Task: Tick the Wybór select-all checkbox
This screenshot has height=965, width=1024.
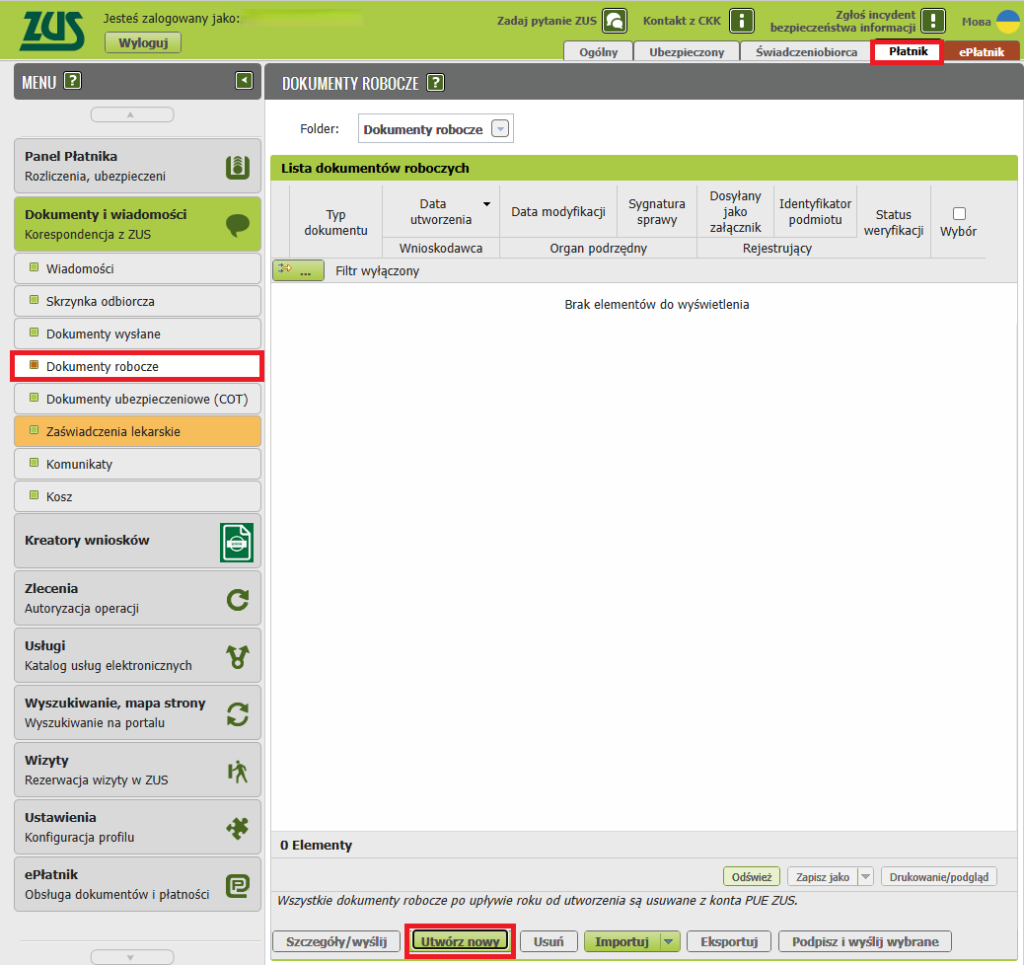Action: (959, 213)
